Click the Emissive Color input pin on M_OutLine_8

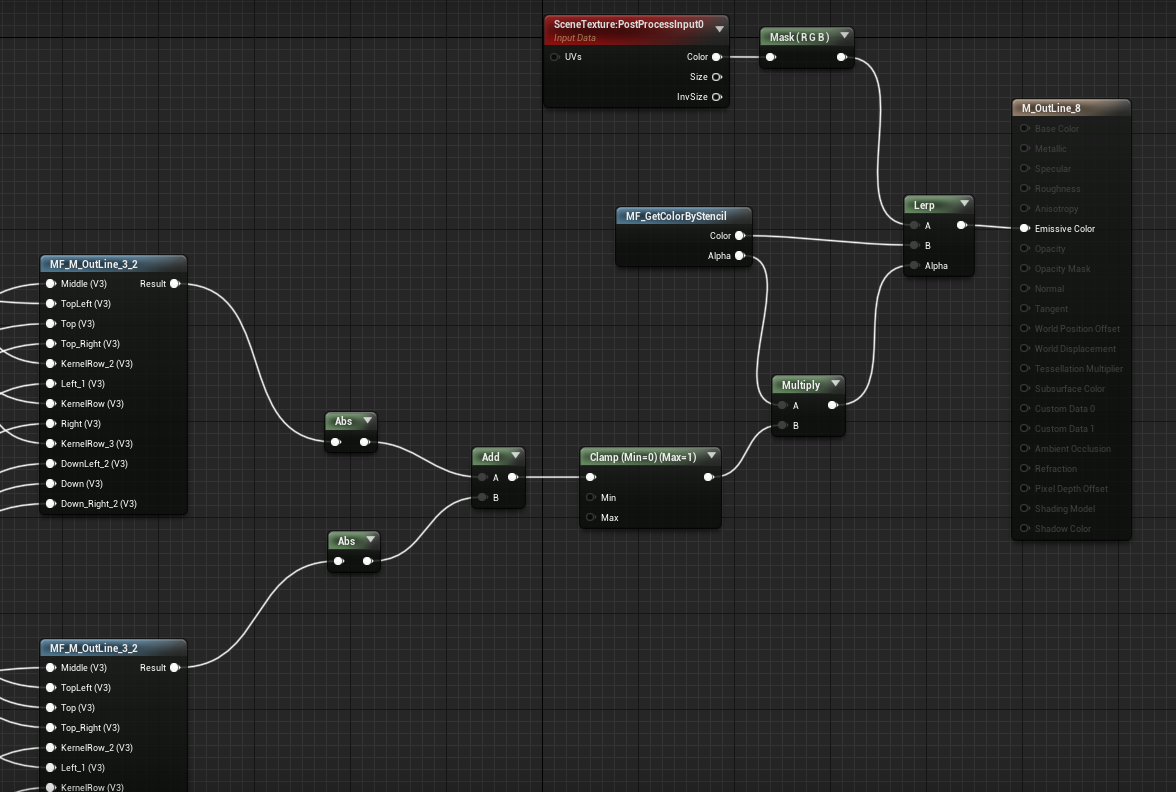1024,228
